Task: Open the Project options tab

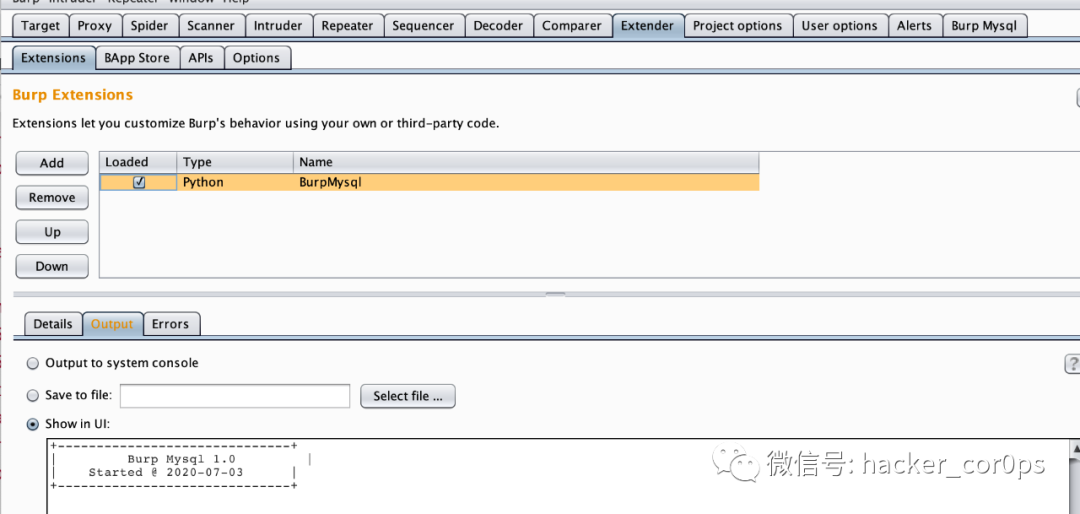Action: point(738,25)
